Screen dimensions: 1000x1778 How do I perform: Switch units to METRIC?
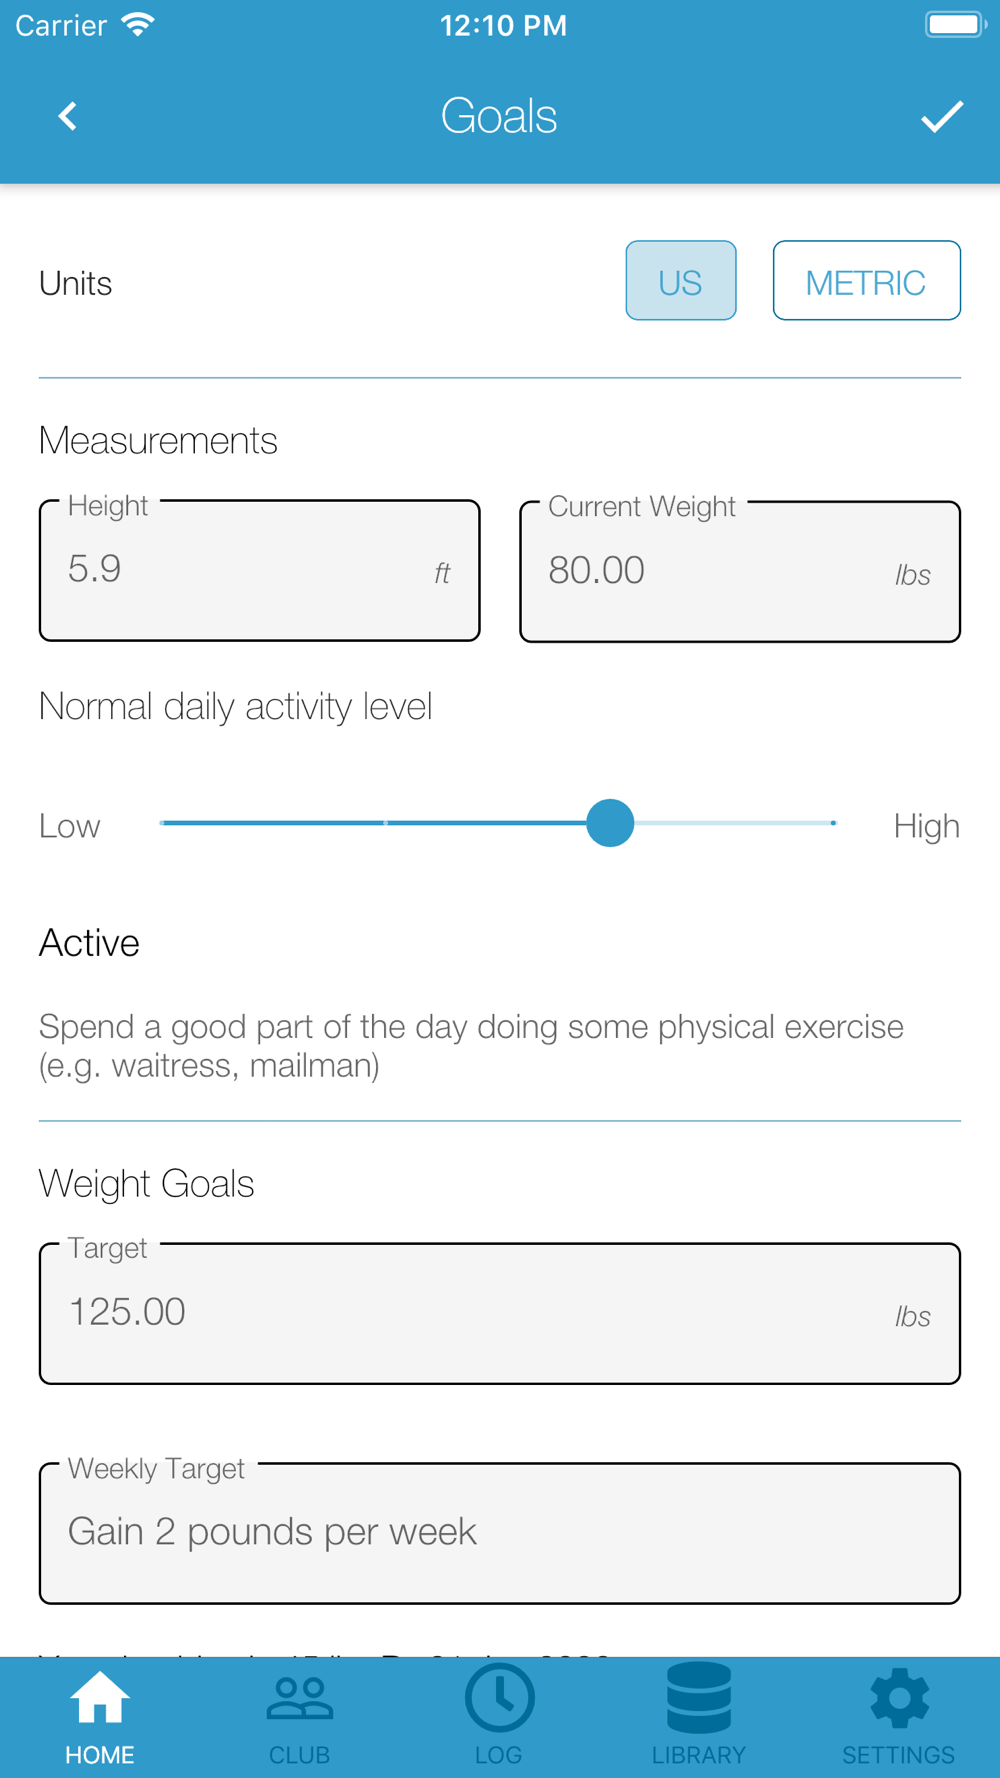pos(866,281)
